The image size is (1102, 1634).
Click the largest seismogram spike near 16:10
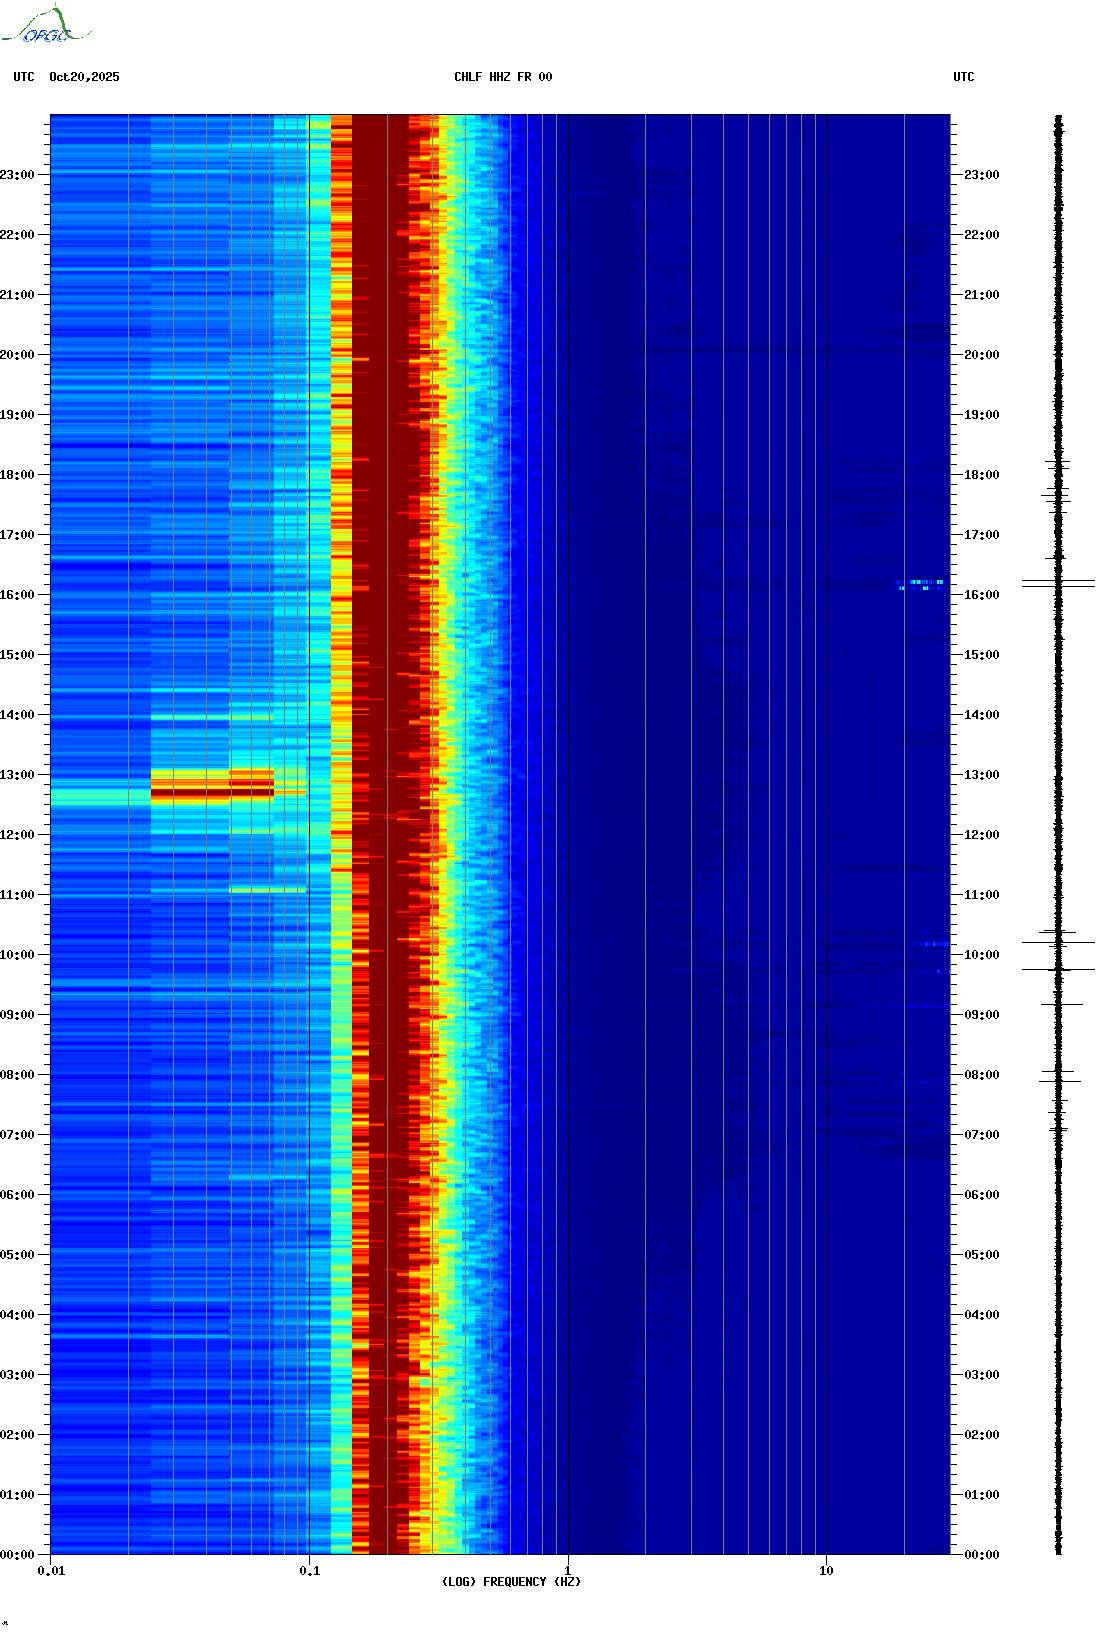(1058, 582)
